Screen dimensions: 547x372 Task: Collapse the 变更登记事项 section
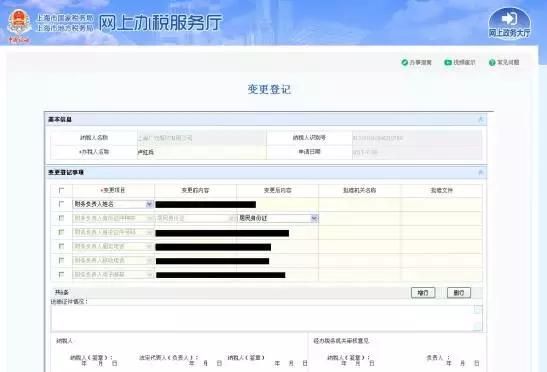point(480,172)
